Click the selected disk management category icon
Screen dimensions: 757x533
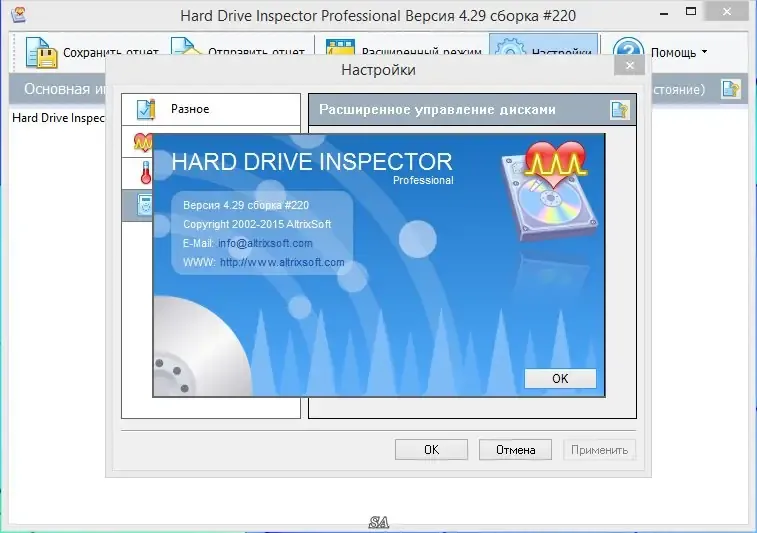point(145,205)
